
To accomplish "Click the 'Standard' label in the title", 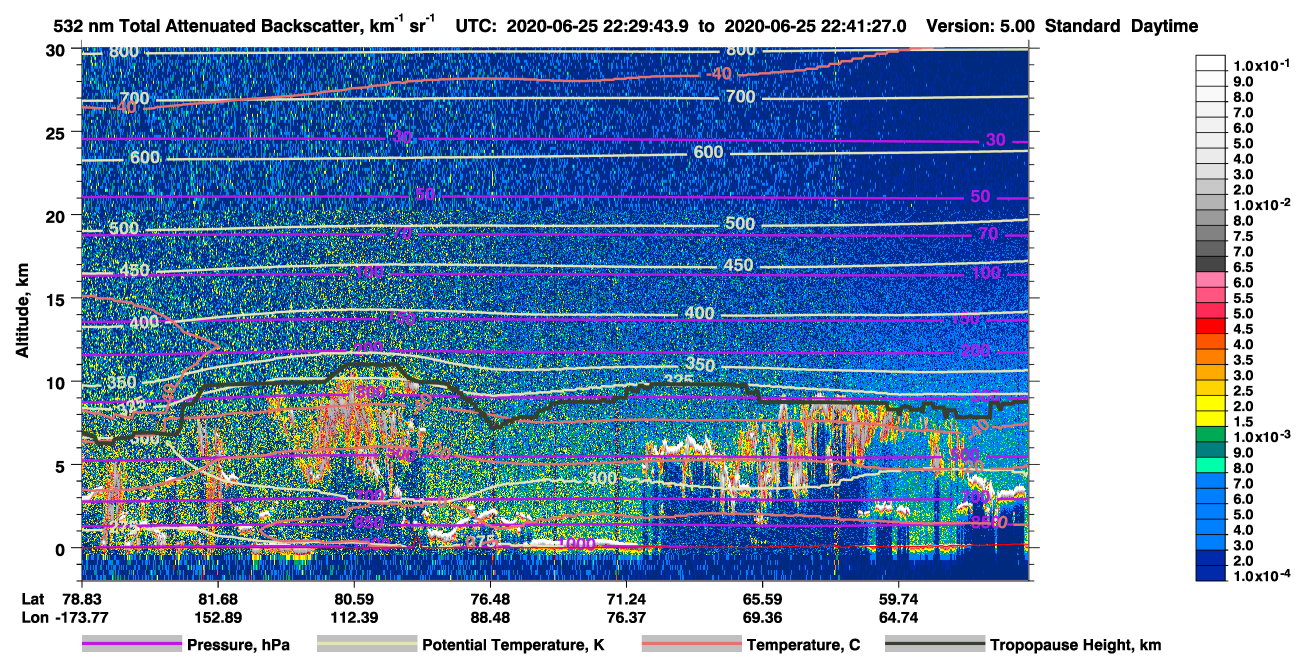I will 1084,26.
